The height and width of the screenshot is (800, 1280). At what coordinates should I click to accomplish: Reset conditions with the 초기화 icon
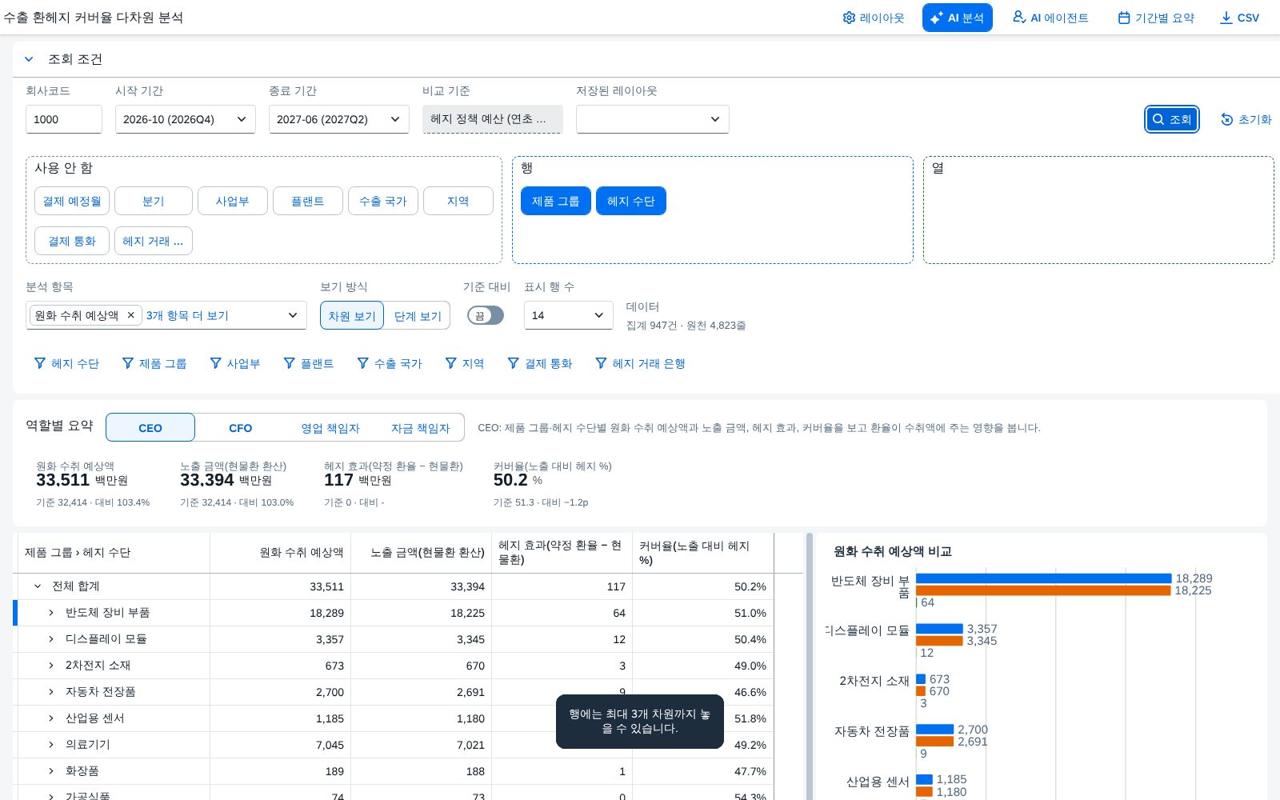(x=1246, y=119)
